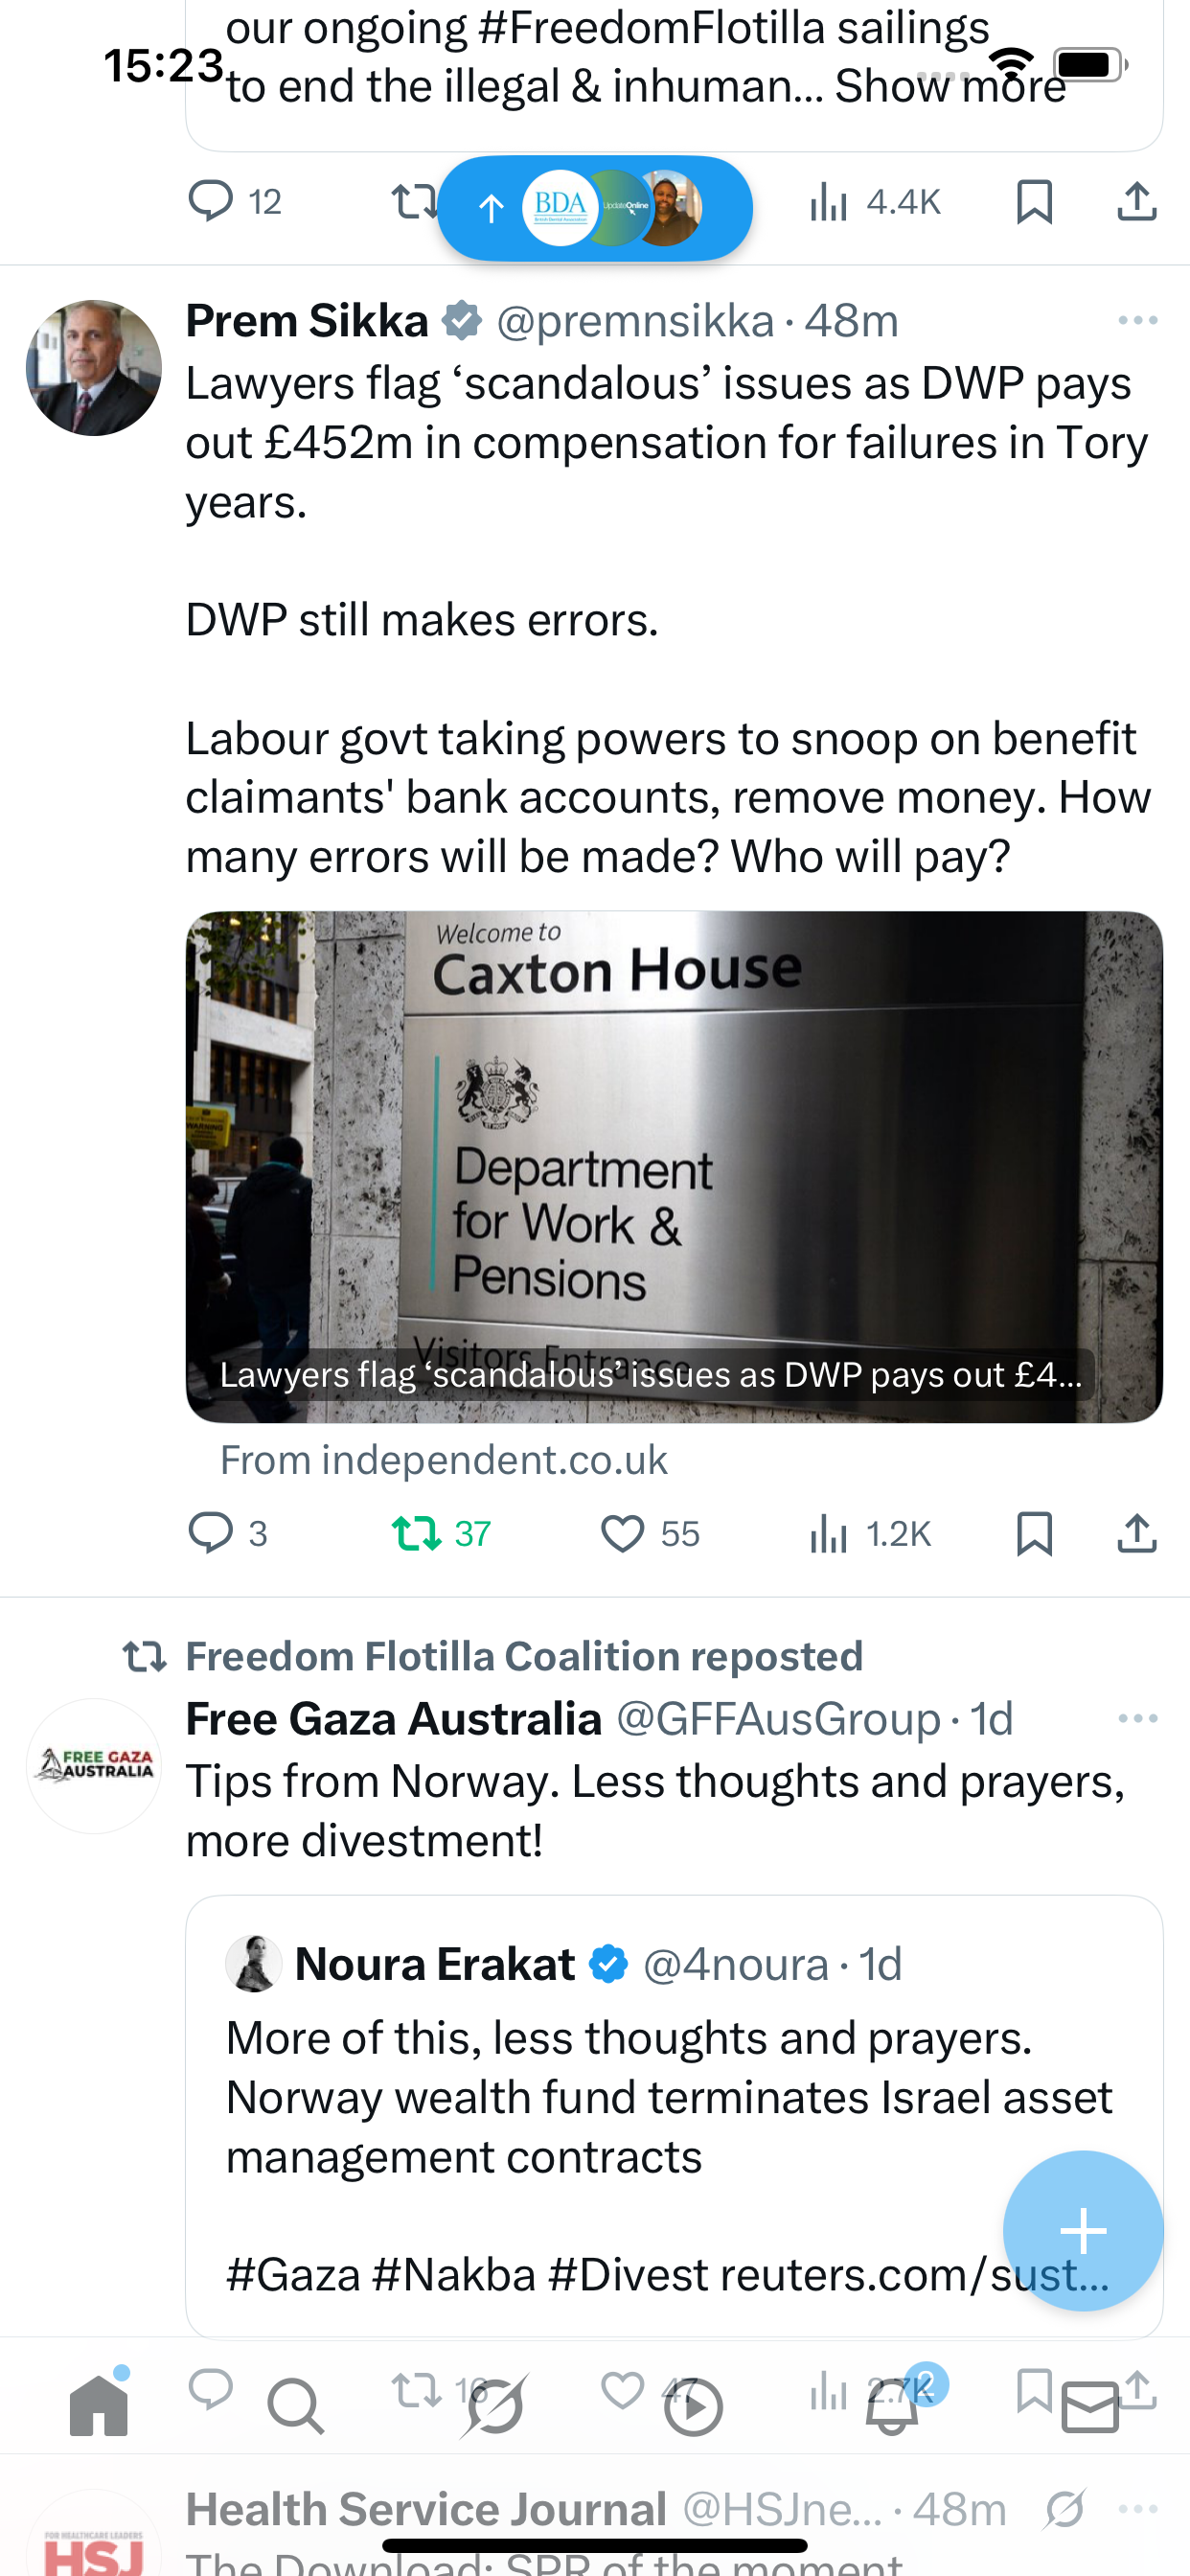
Task: Expand truncated text via Show more
Action: 950,87
